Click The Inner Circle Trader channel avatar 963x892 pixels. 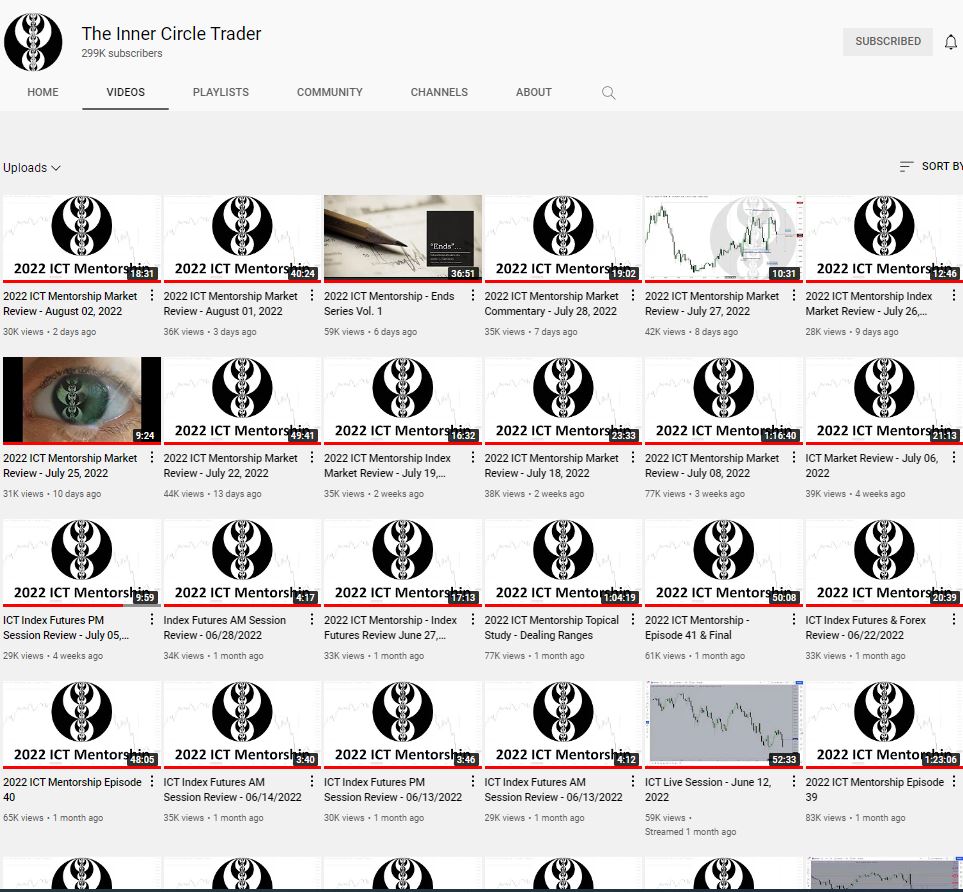pyautogui.click(x=33, y=42)
